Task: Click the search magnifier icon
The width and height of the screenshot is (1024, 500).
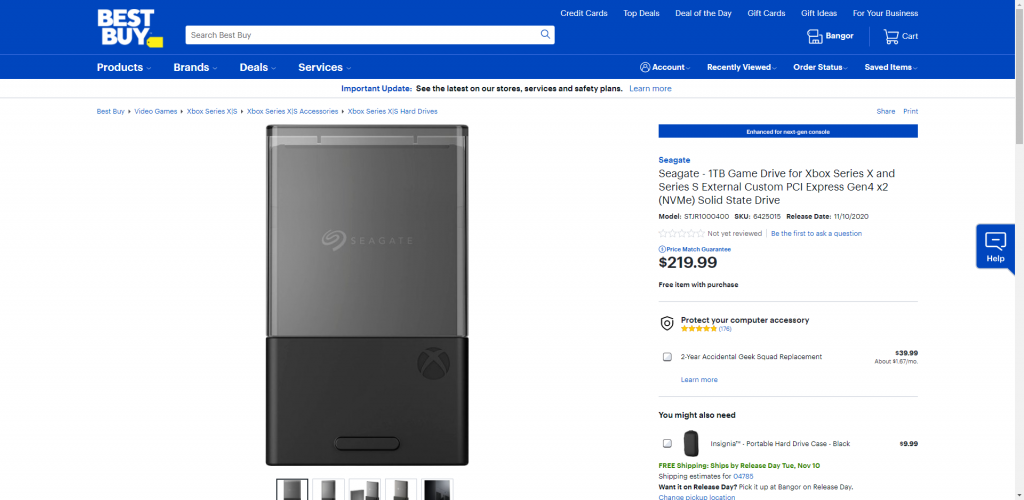Action: click(545, 35)
